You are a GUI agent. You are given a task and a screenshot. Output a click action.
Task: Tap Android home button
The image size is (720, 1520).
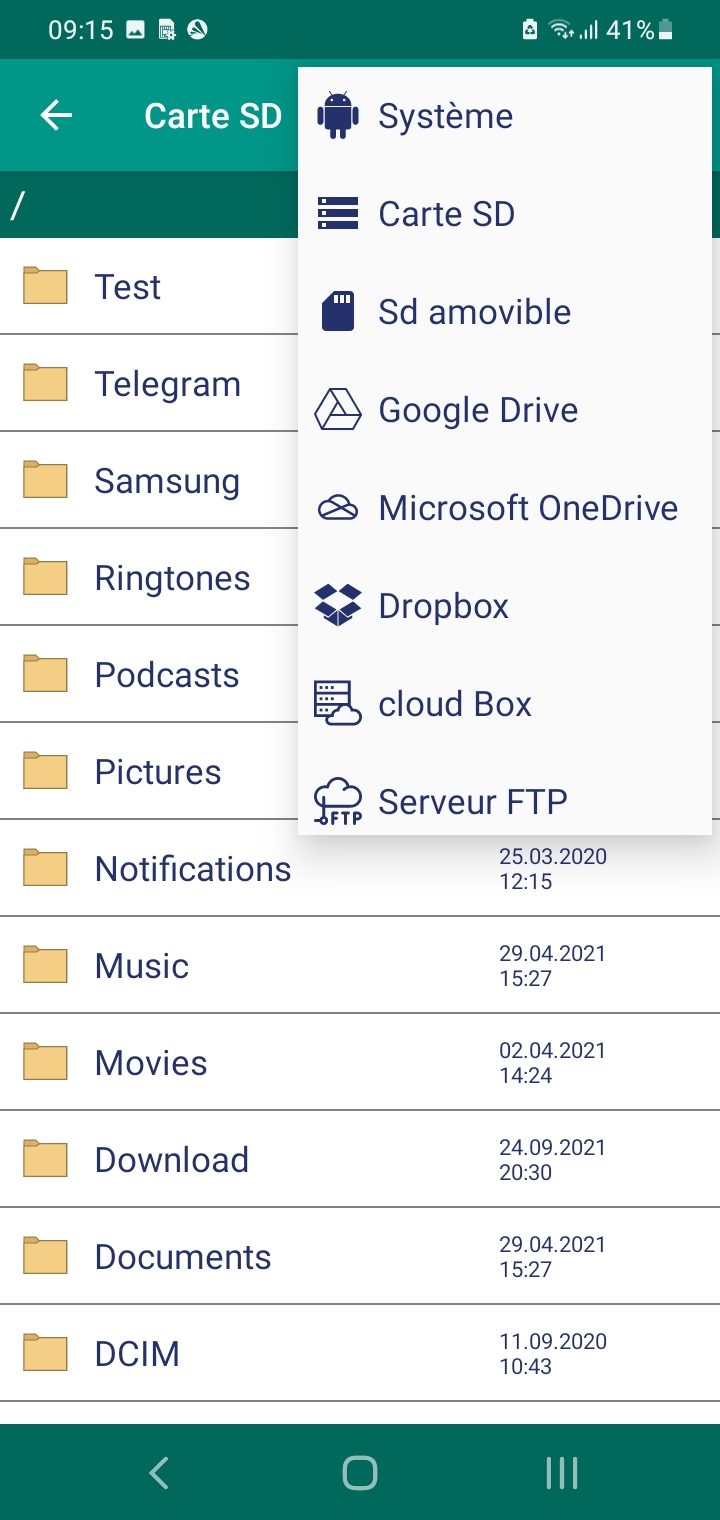(360, 1473)
